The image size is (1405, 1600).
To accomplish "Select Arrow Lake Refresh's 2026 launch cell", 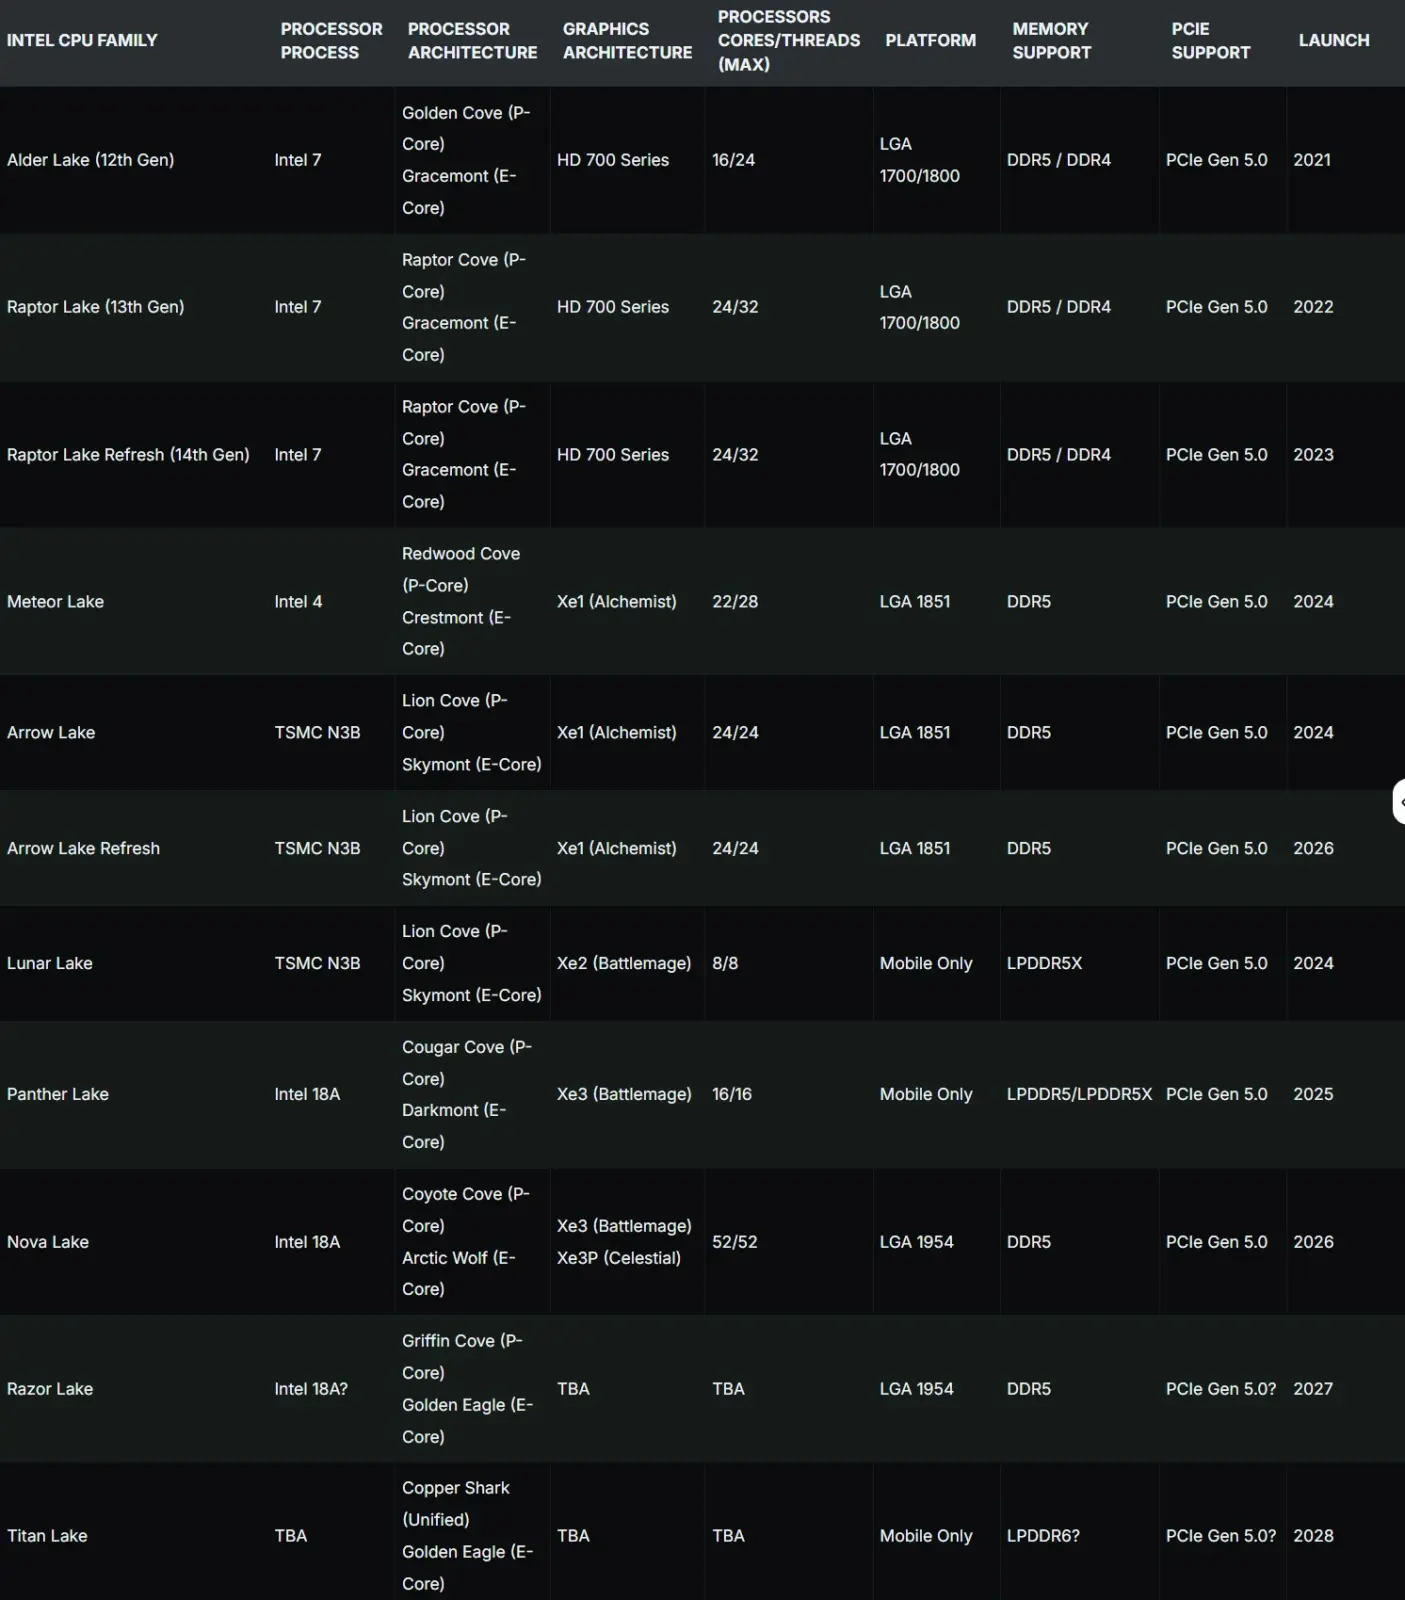I will (x=1313, y=848).
